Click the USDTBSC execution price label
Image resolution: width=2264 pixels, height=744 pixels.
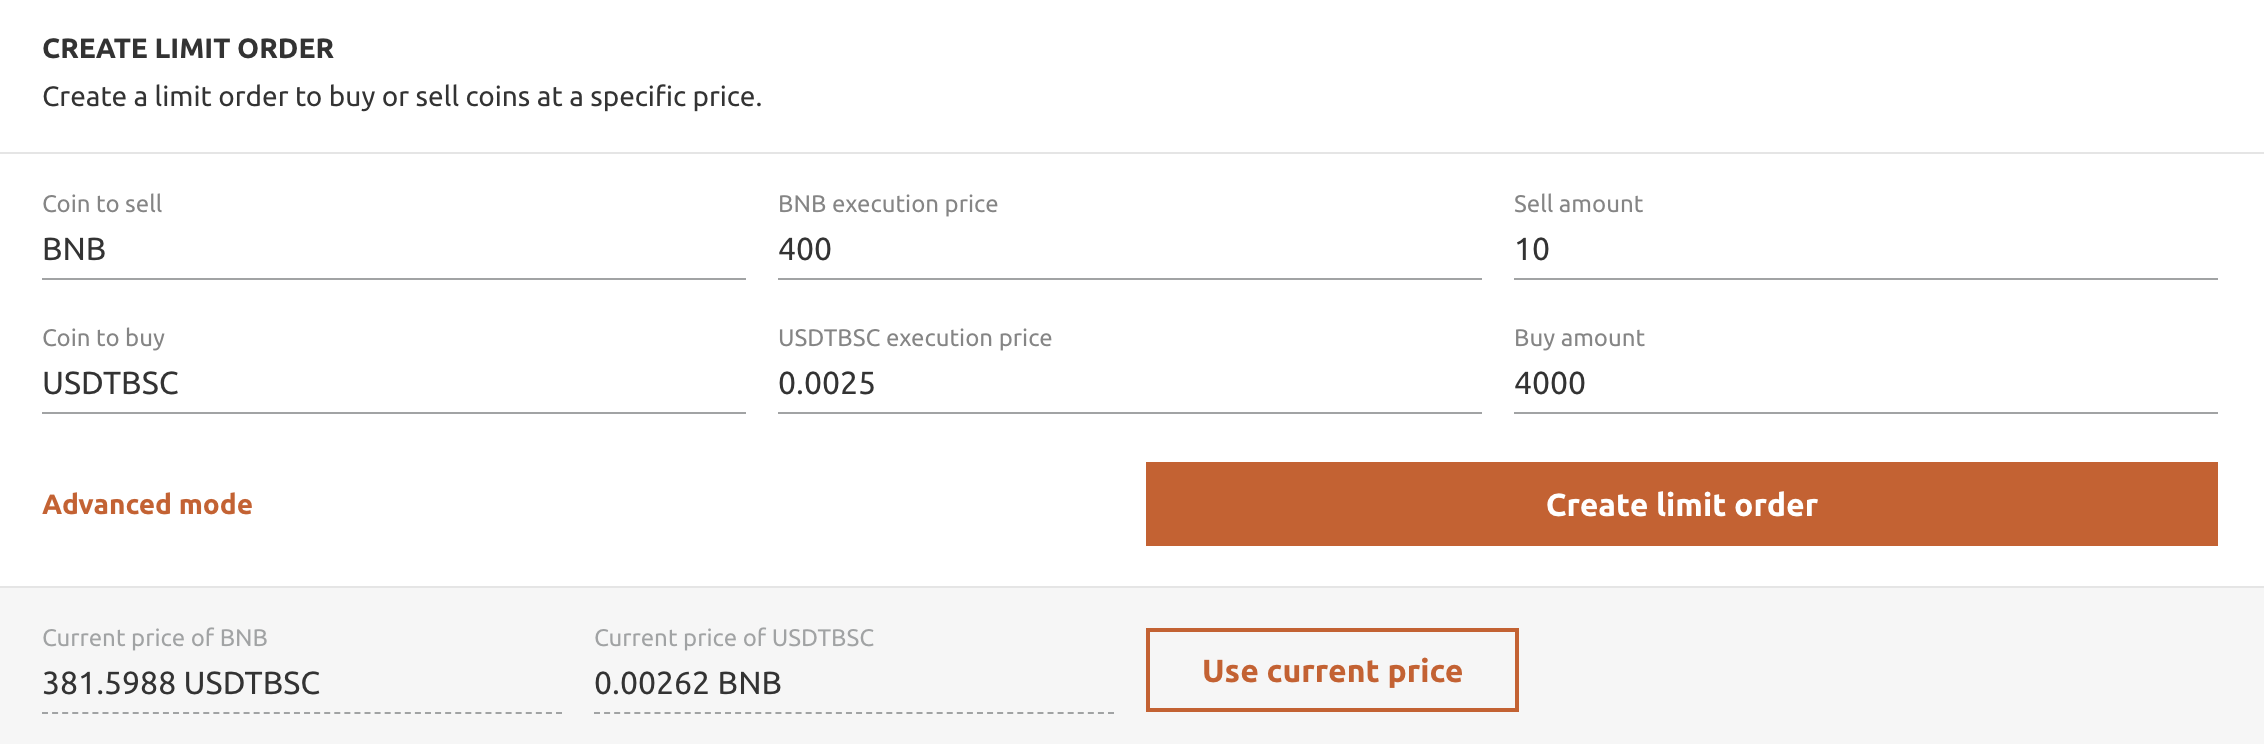click(915, 338)
